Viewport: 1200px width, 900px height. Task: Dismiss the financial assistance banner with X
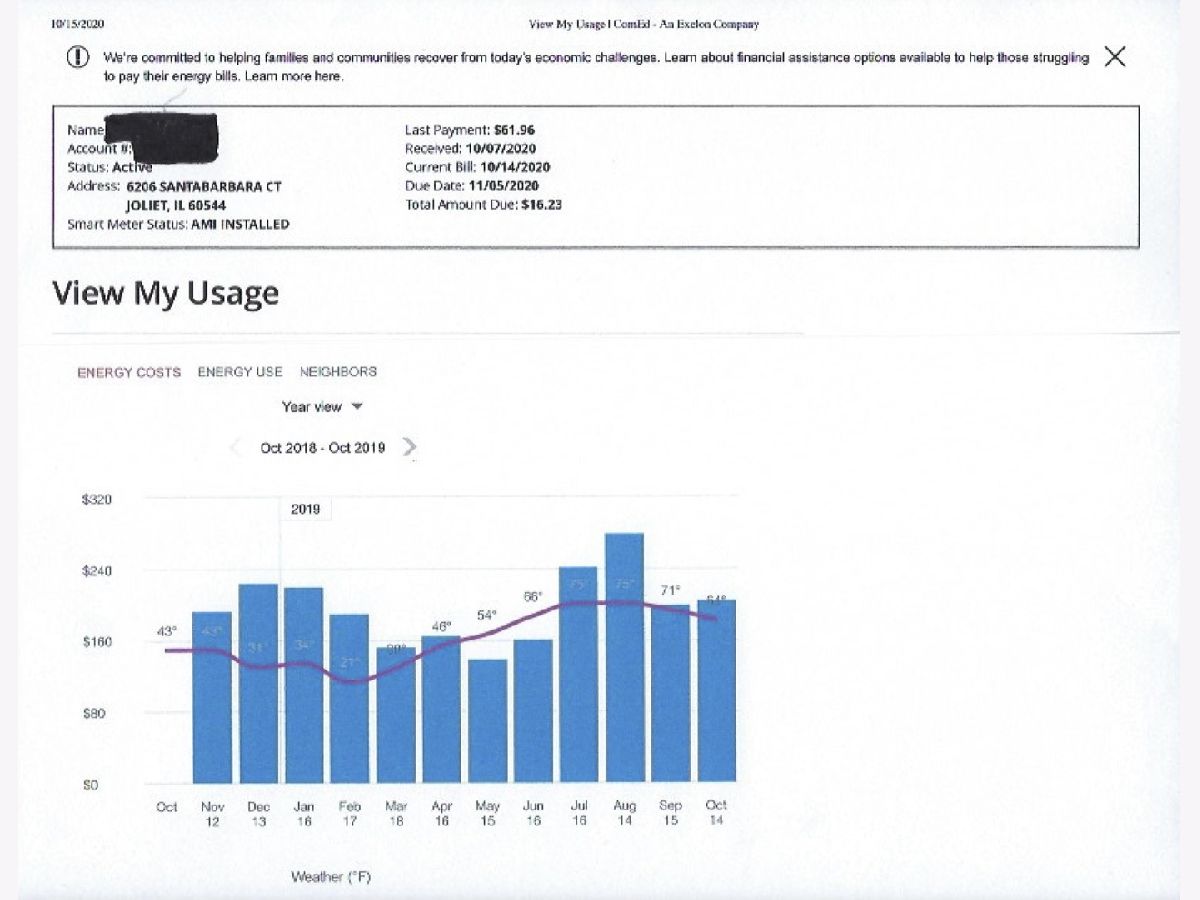pos(1114,57)
